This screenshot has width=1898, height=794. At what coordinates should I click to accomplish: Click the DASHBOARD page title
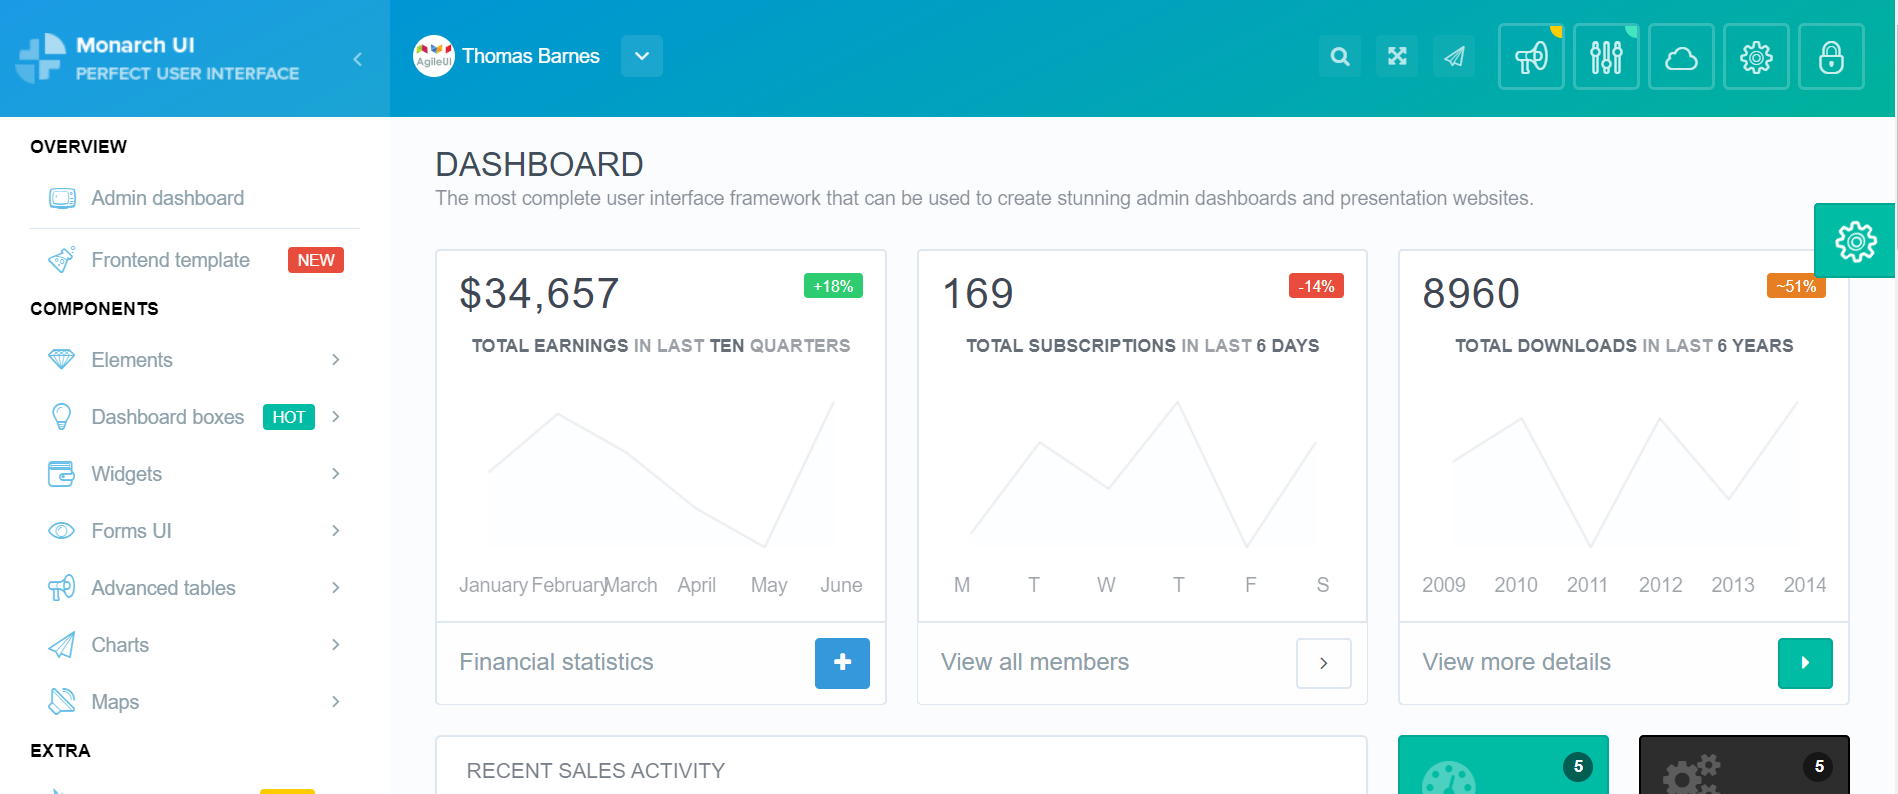coord(539,164)
